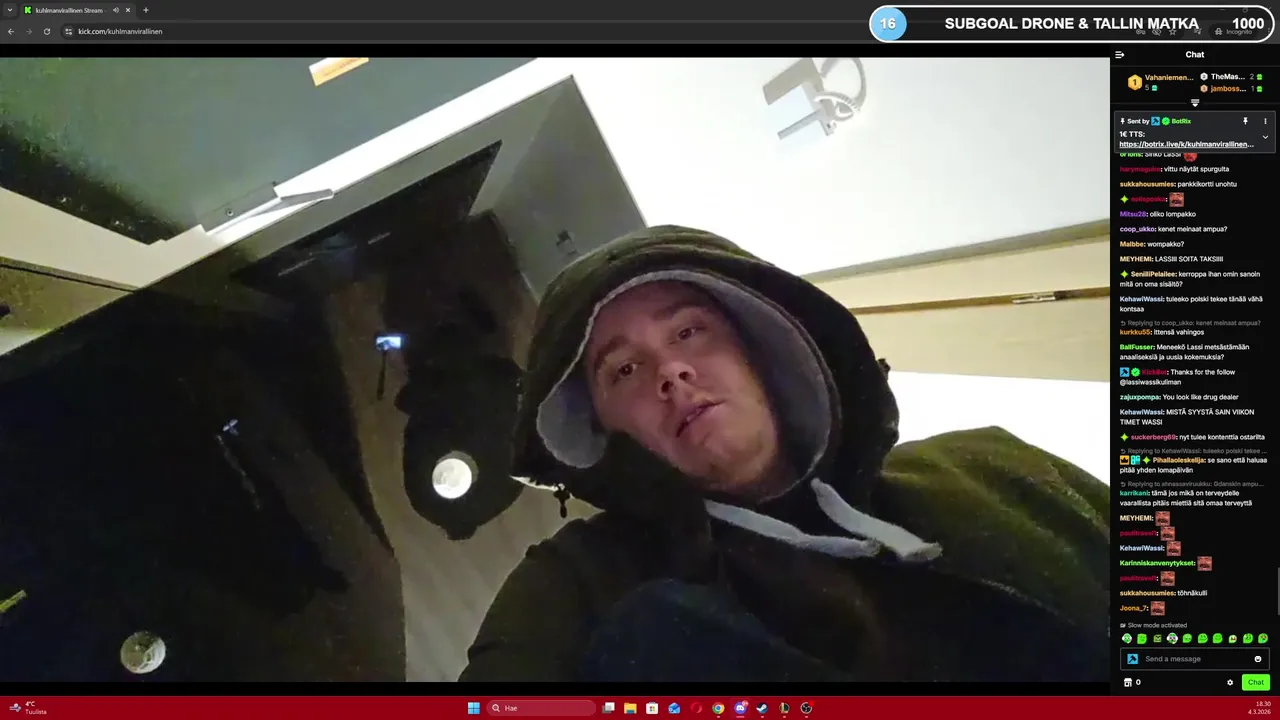Screen dimensions: 1280x720
Task: Unpin the pinned BotRix message
Action: point(1245,121)
